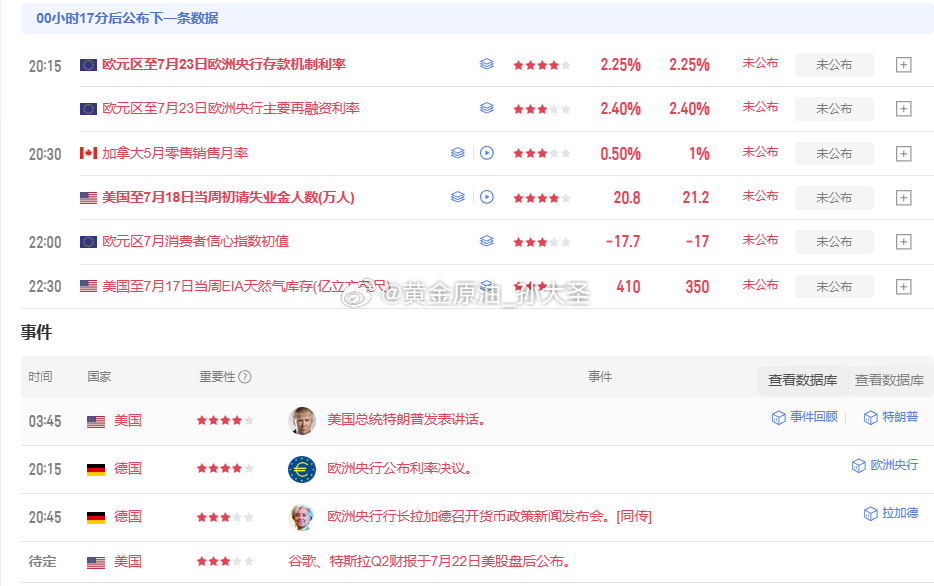Click forecast value 350 for EIA gas
The width and height of the screenshot is (934, 586).
(697, 287)
